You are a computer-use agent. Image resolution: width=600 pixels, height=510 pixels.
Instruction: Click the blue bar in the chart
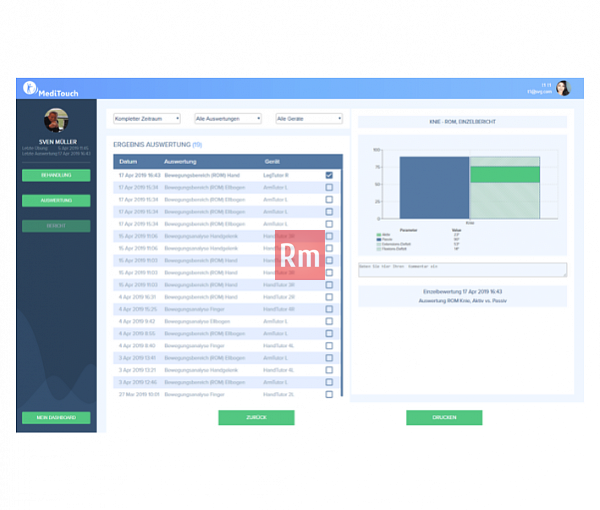click(434, 187)
